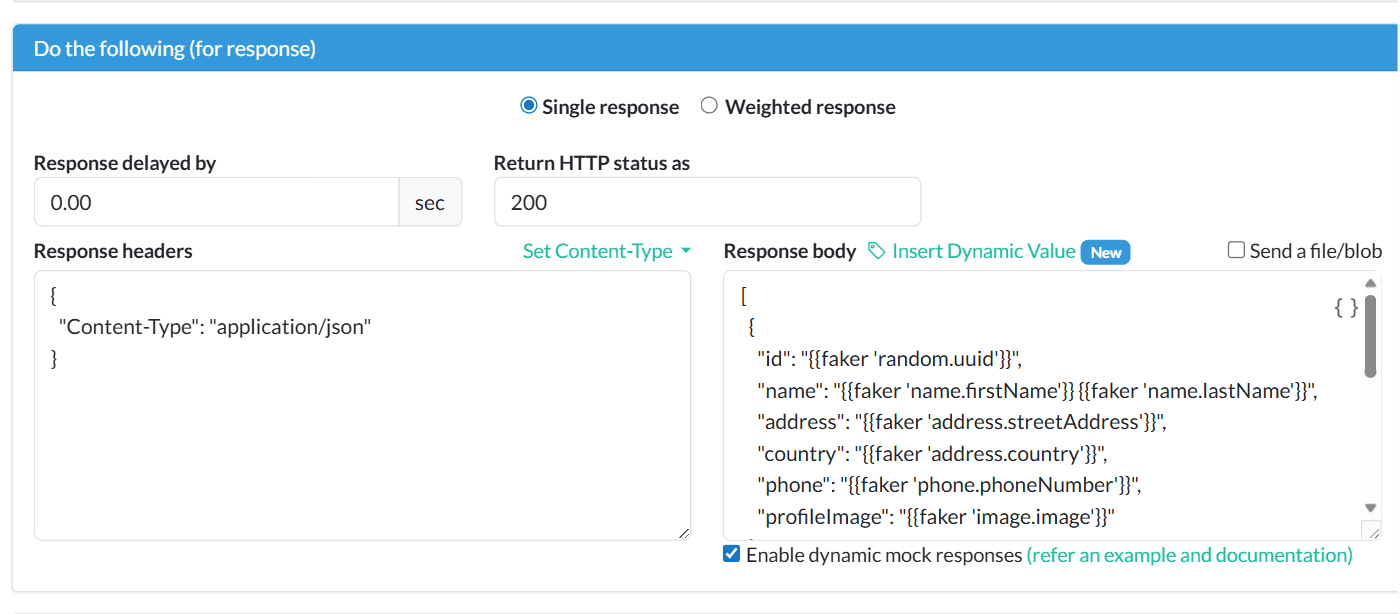Viewport: 1400px width, 614px height.
Task: Click the resize grip of Response headers textarea
Action: 686,533
